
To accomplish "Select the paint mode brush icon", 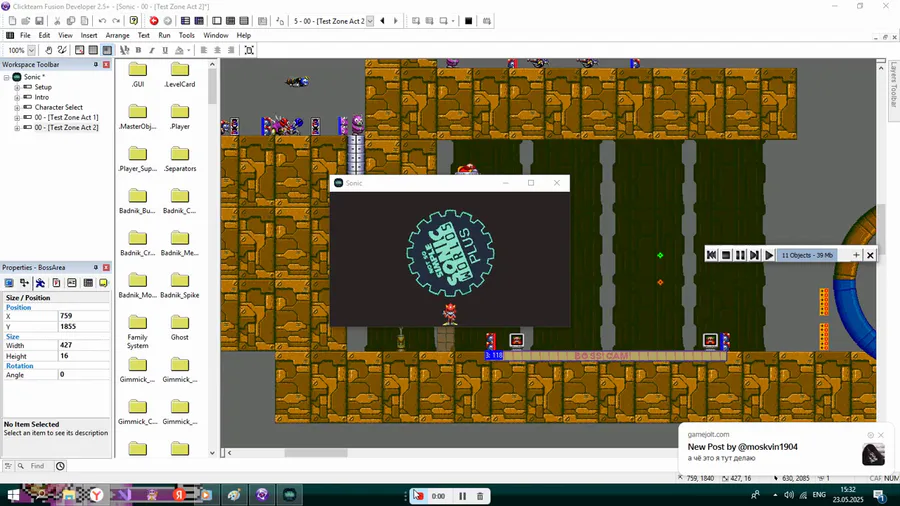I will tap(62, 50).
